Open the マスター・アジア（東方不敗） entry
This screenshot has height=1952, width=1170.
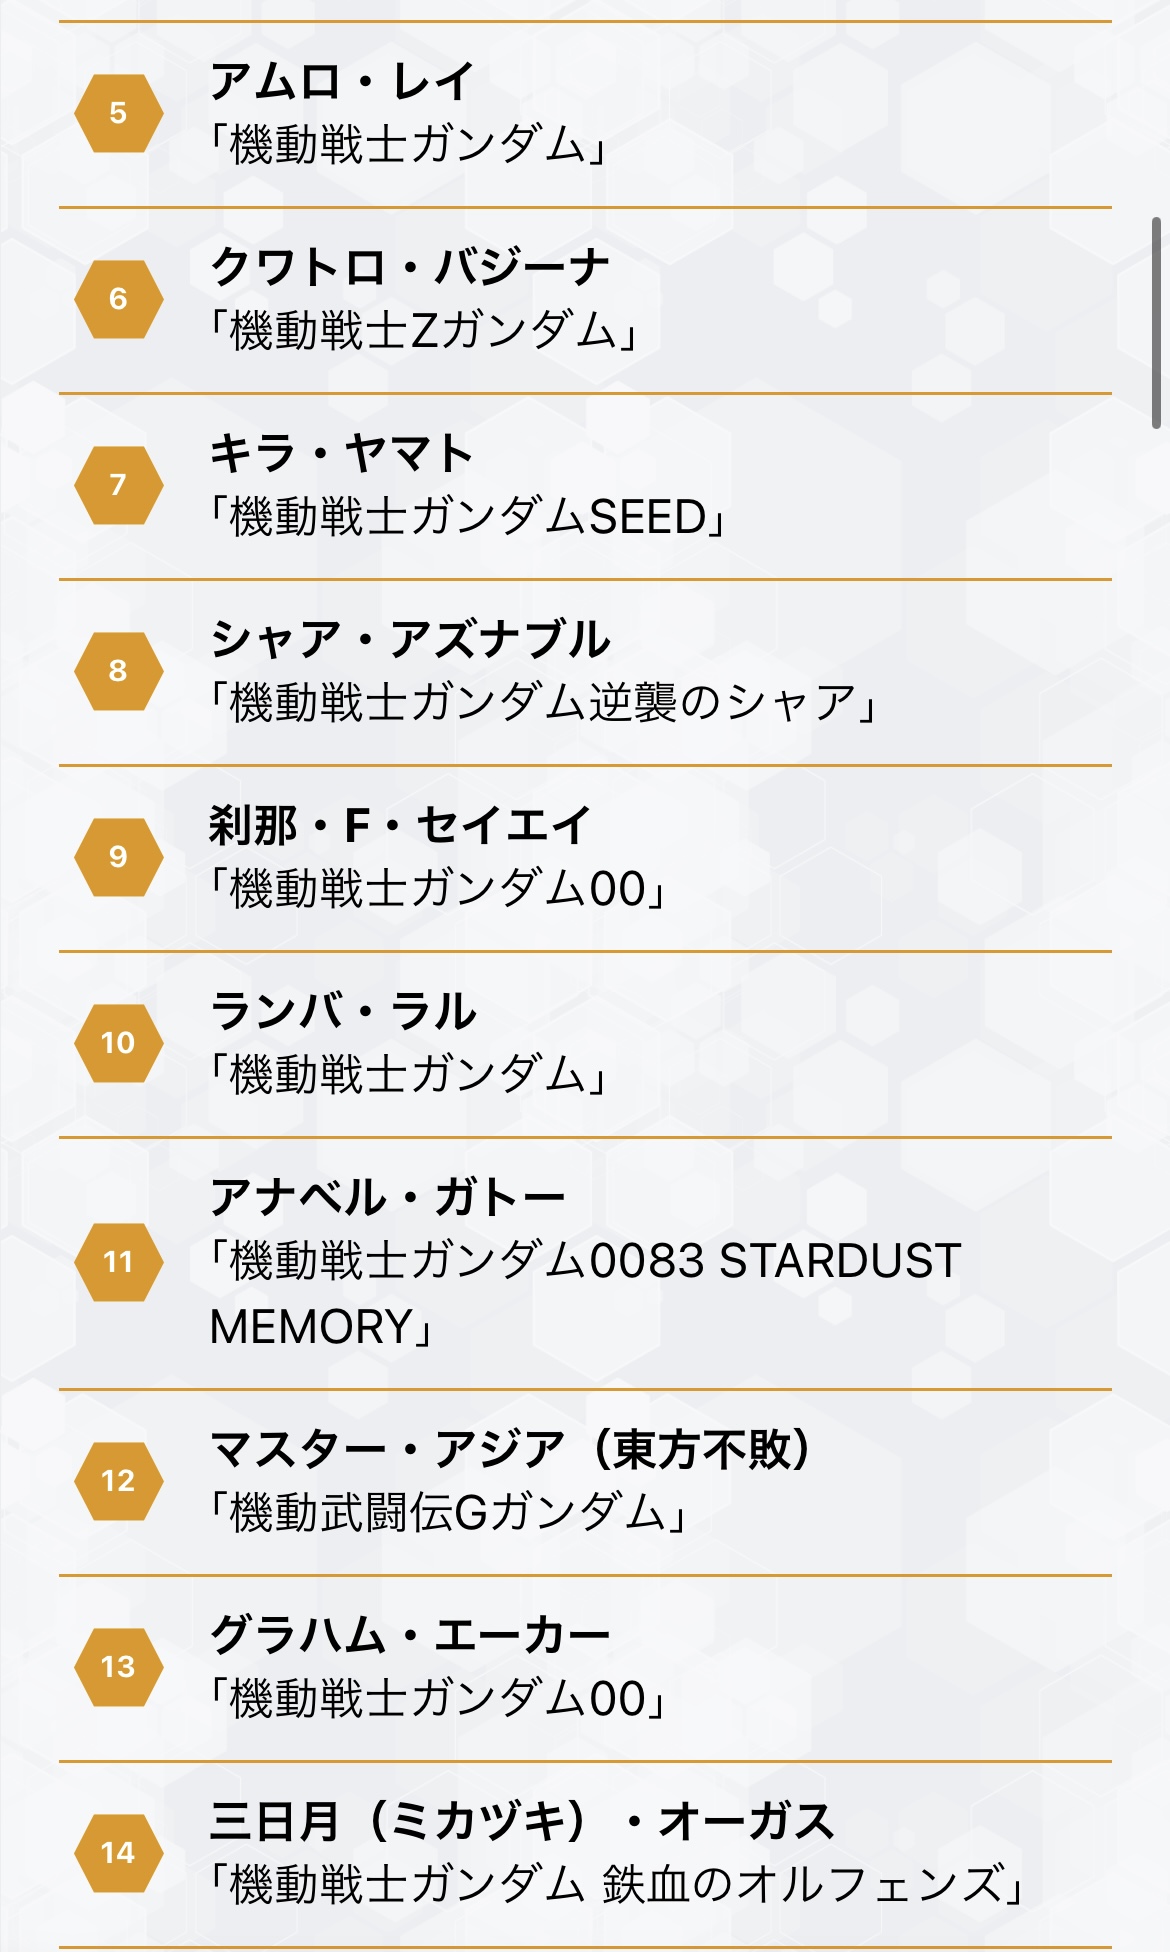[x=510, y=1449]
